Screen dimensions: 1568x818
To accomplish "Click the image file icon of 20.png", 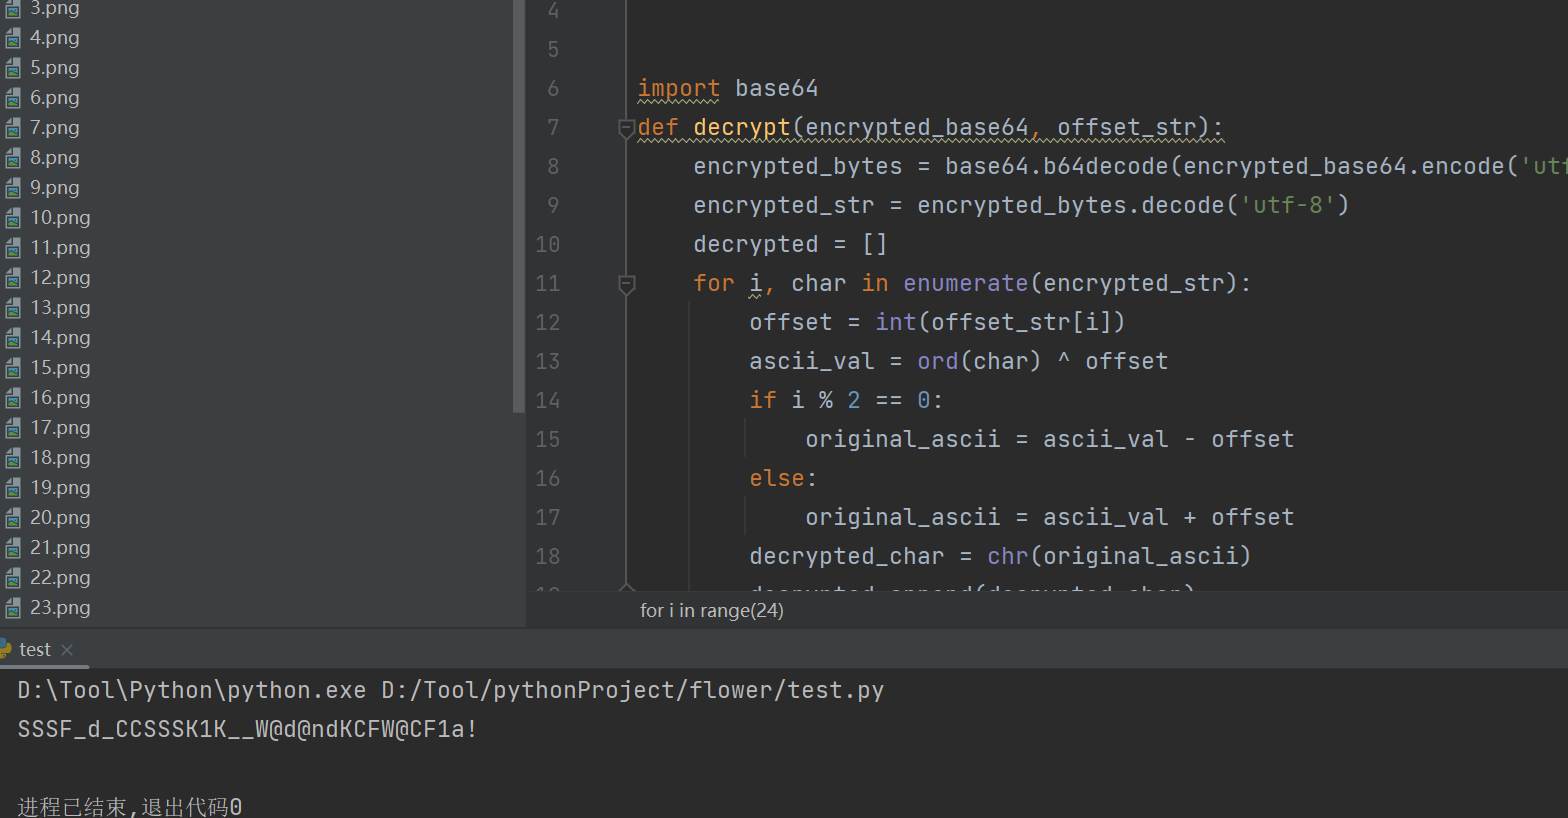I will (x=13, y=518).
